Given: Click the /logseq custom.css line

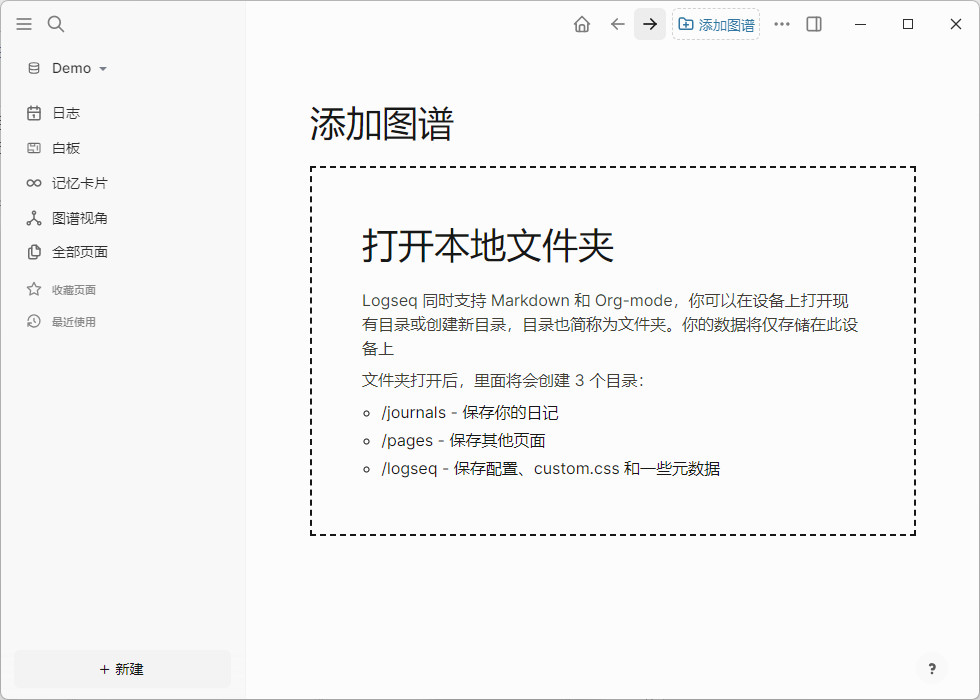Looking at the screenshot, I should 551,468.
